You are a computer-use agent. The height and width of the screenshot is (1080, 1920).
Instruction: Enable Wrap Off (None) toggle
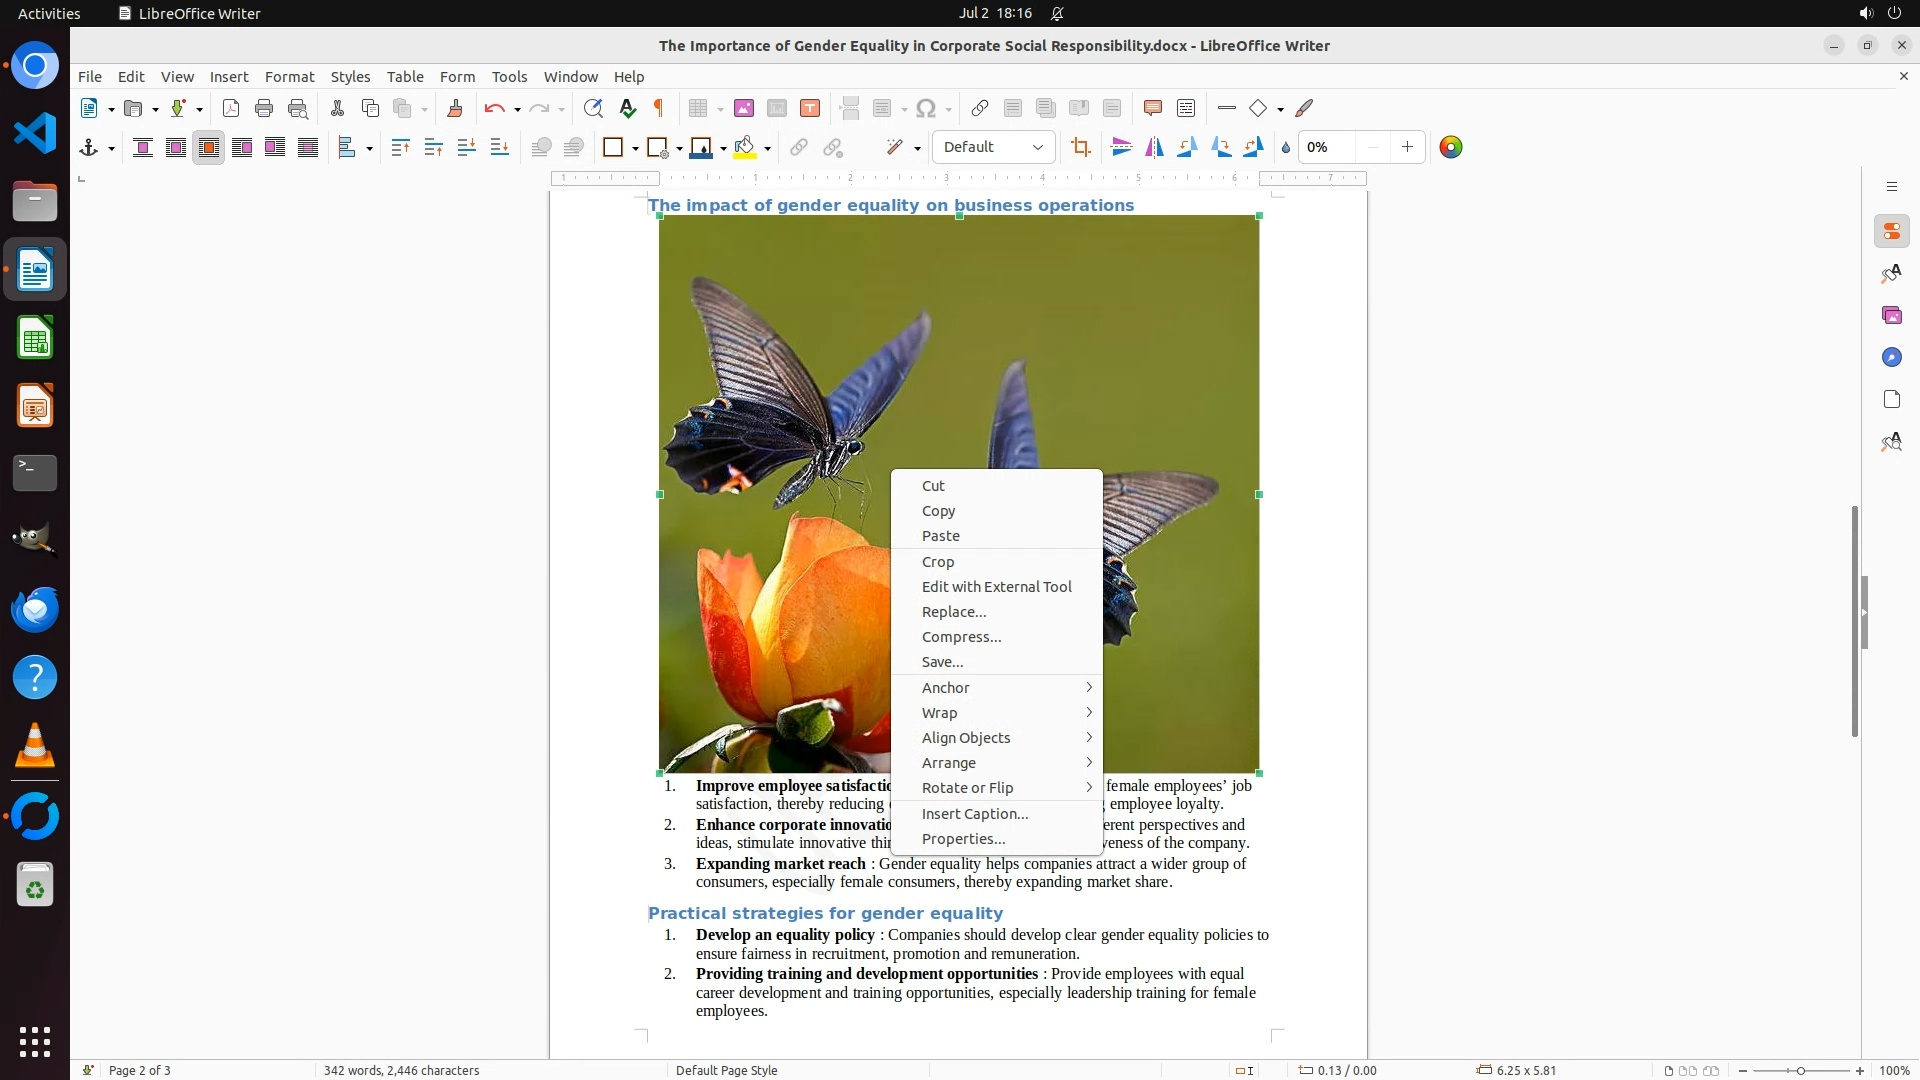[142, 148]
